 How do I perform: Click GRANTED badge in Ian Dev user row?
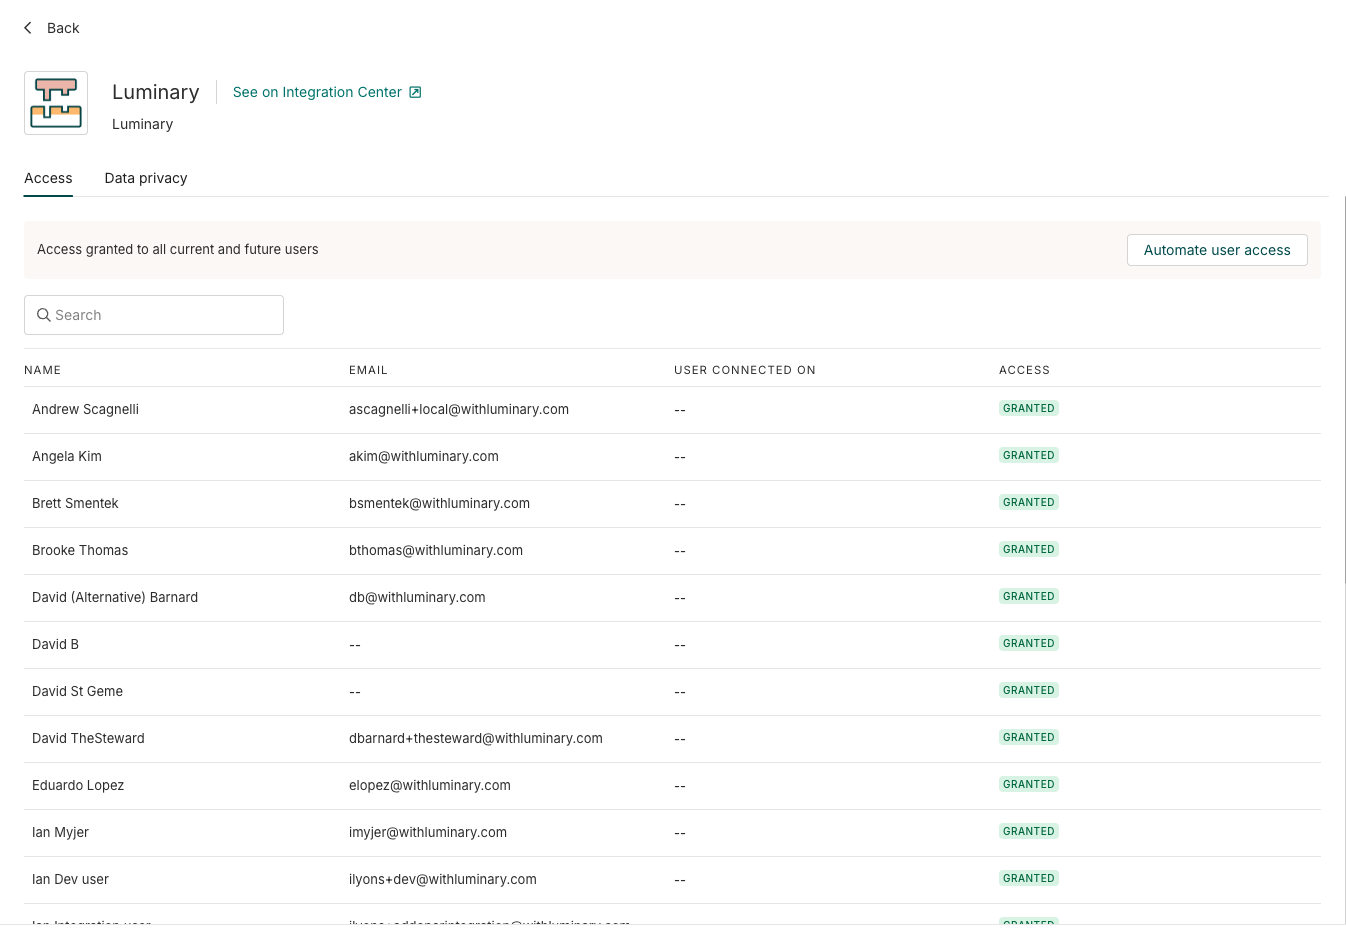coord(1029,878)
